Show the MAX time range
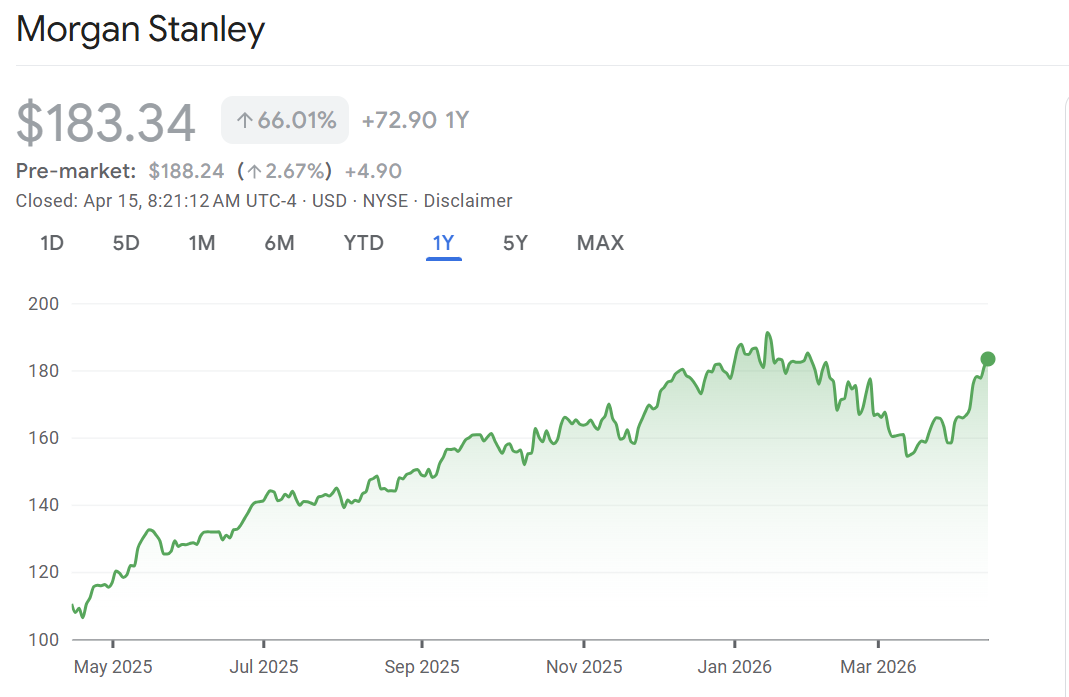 [x=600, y=242]
